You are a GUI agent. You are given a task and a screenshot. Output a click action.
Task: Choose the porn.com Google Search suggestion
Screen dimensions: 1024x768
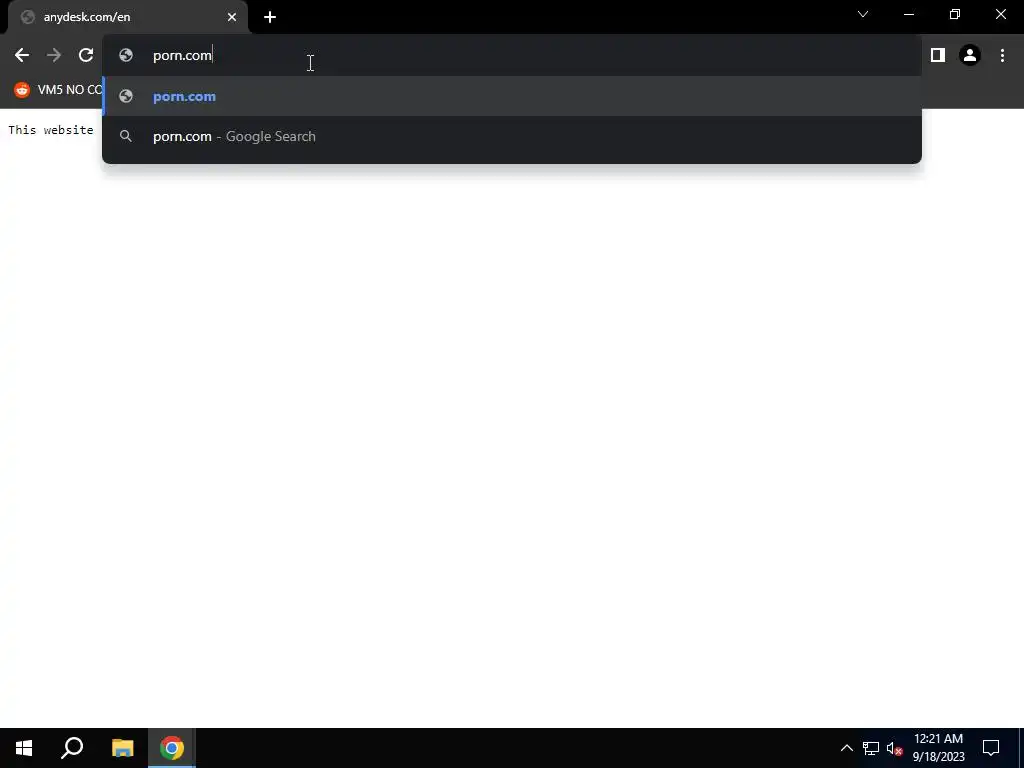tap(512, 136)
